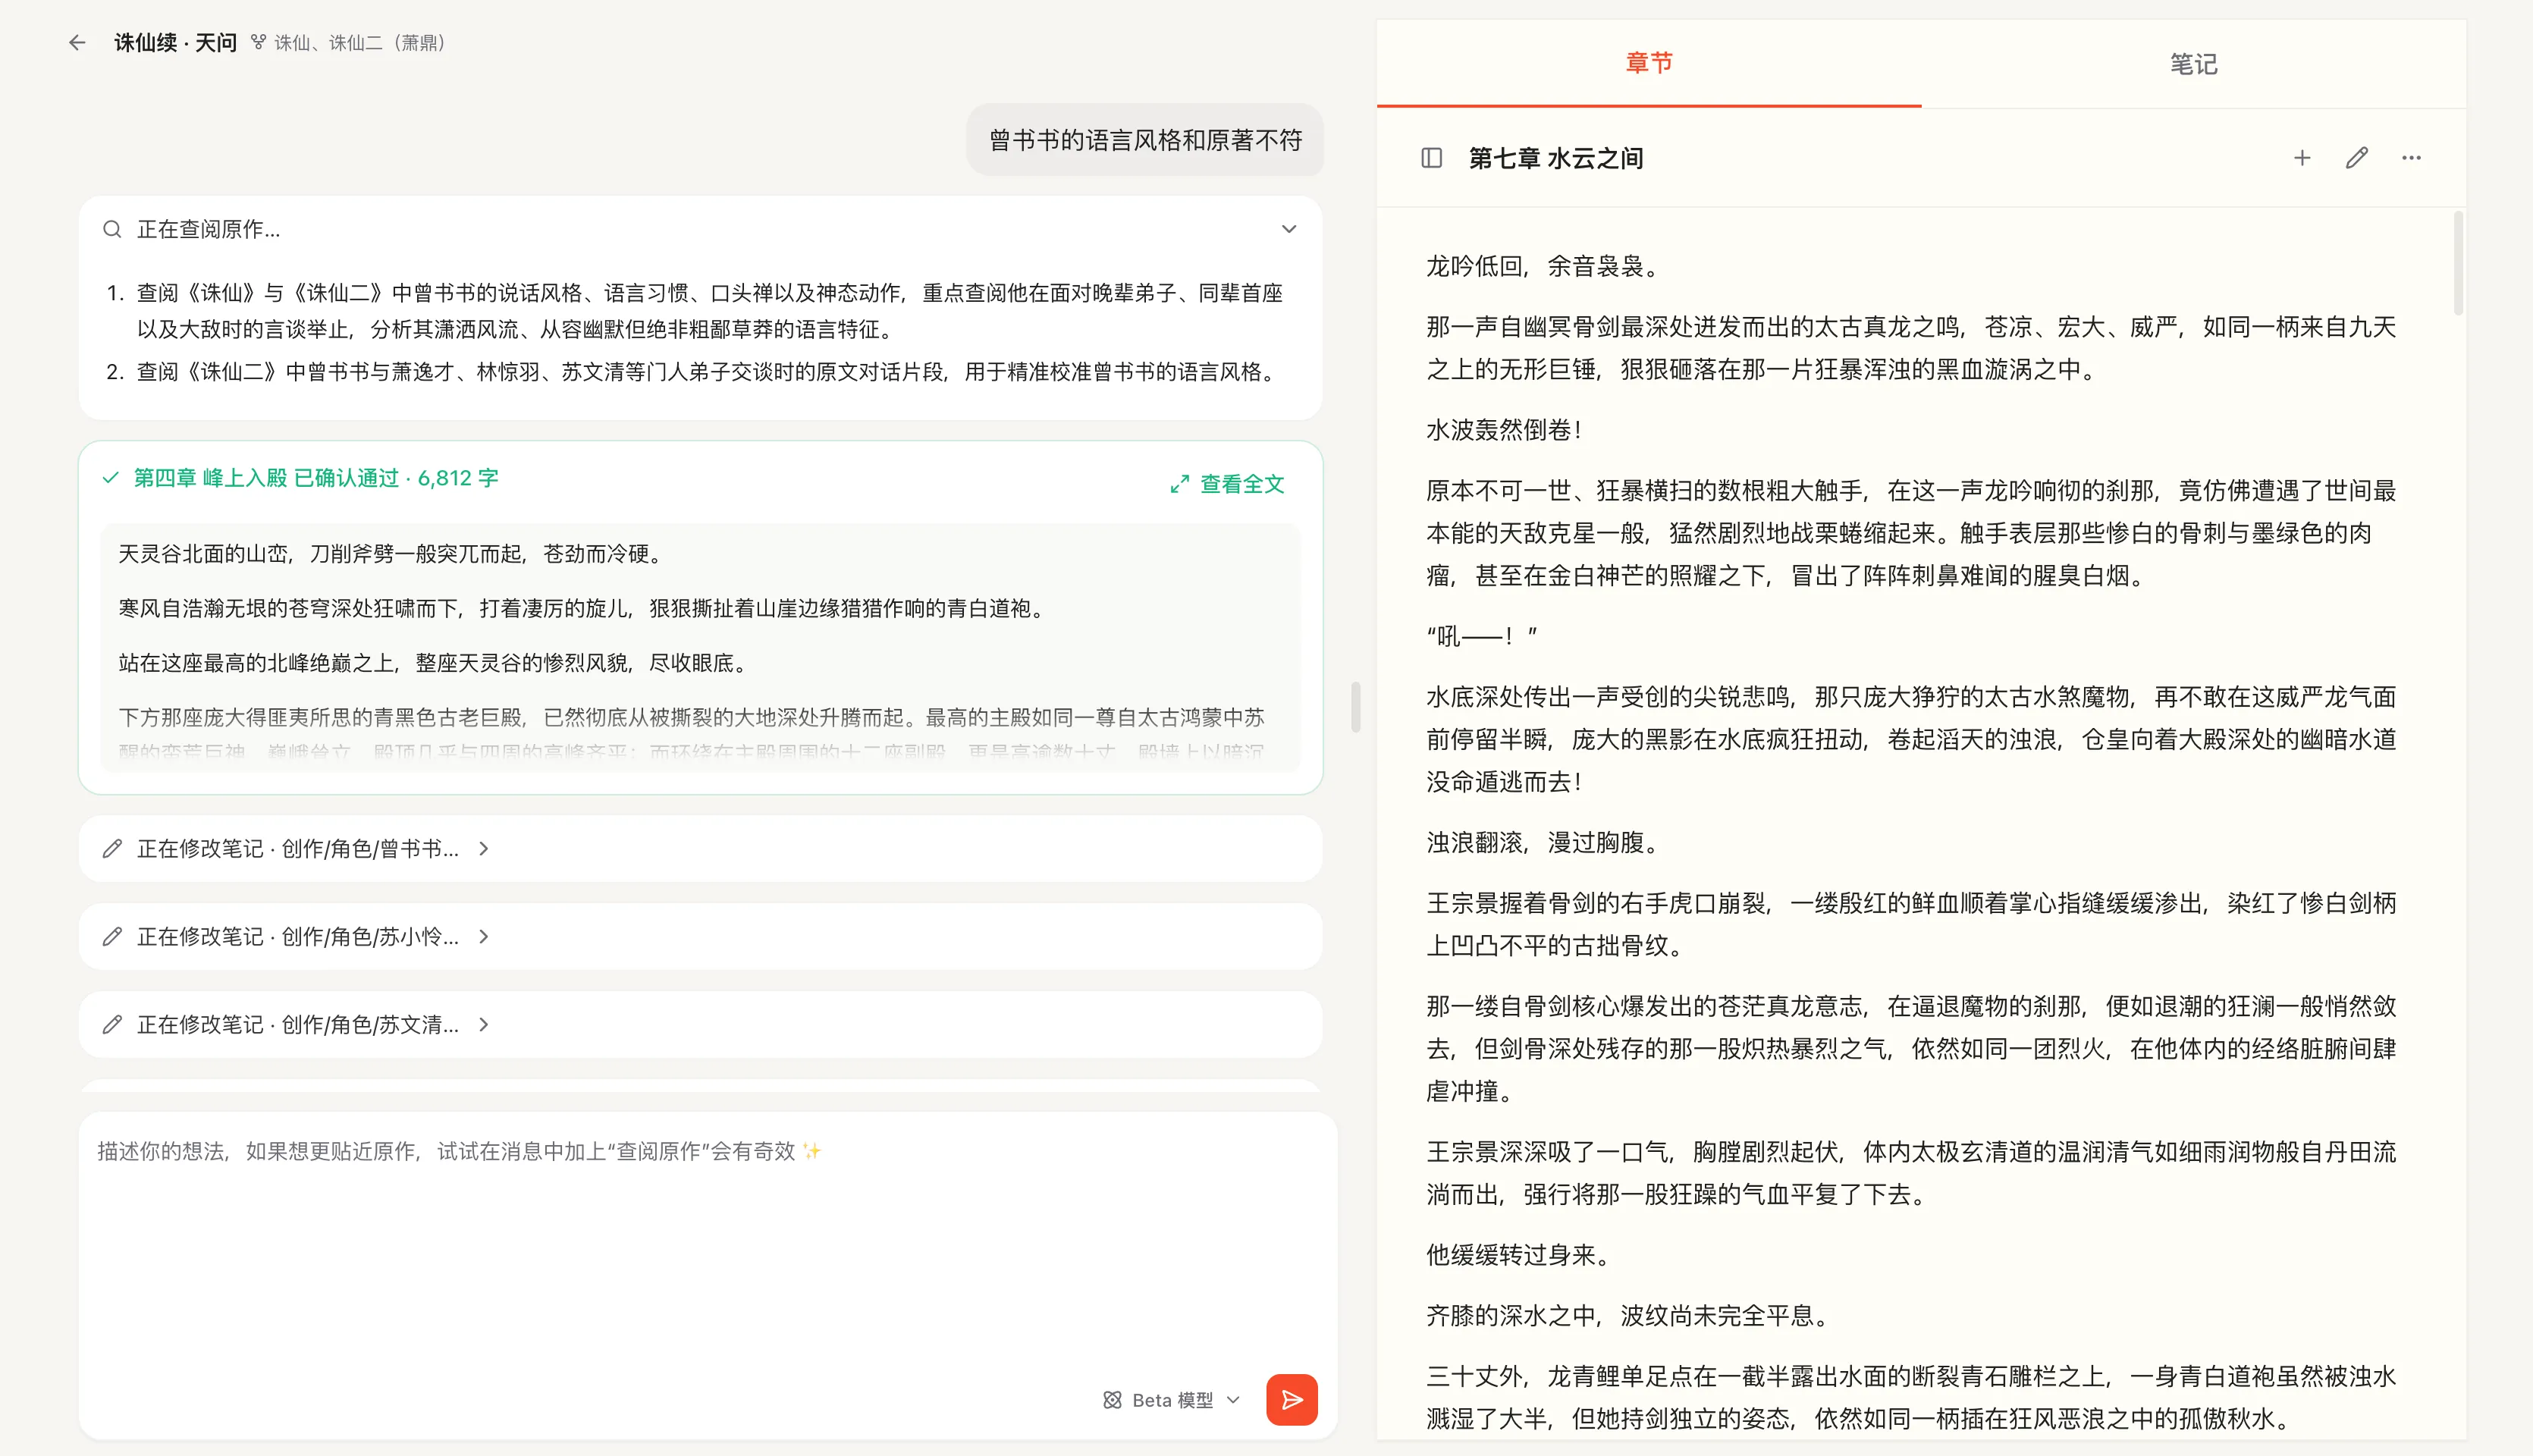The width and height of the screenshot is (2533, 1456).
Task: Open 查看全文 for chapter four
Action: pos(1227,484)
